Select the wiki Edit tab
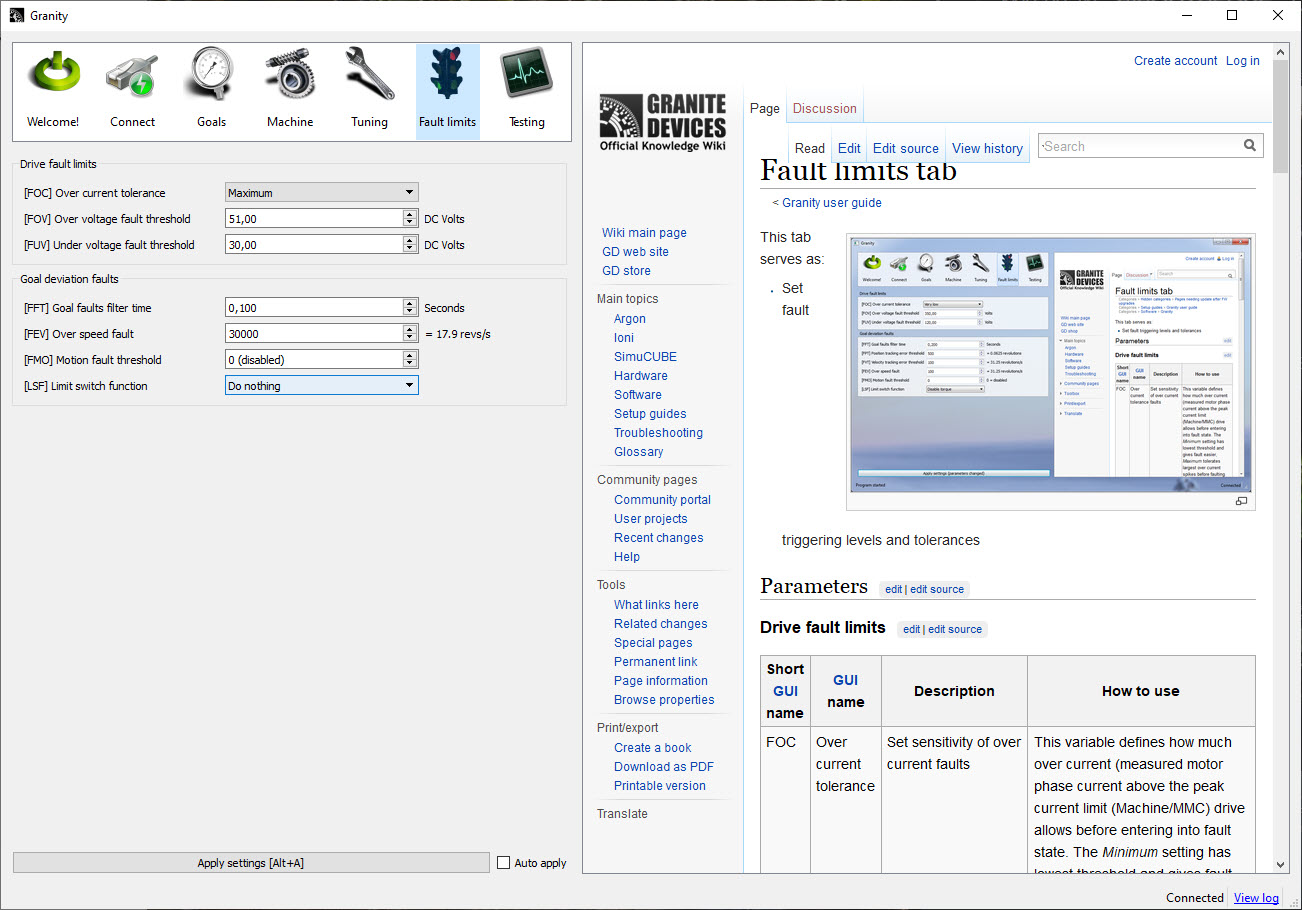Screen dimensions: 1302x910 pos(849,148)
